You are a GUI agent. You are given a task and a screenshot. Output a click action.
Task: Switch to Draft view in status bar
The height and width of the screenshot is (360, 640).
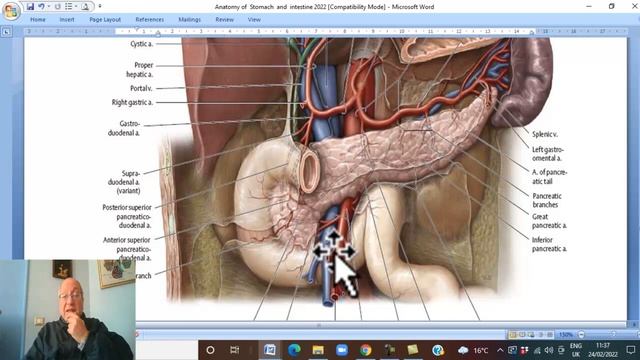pos(550,335)
